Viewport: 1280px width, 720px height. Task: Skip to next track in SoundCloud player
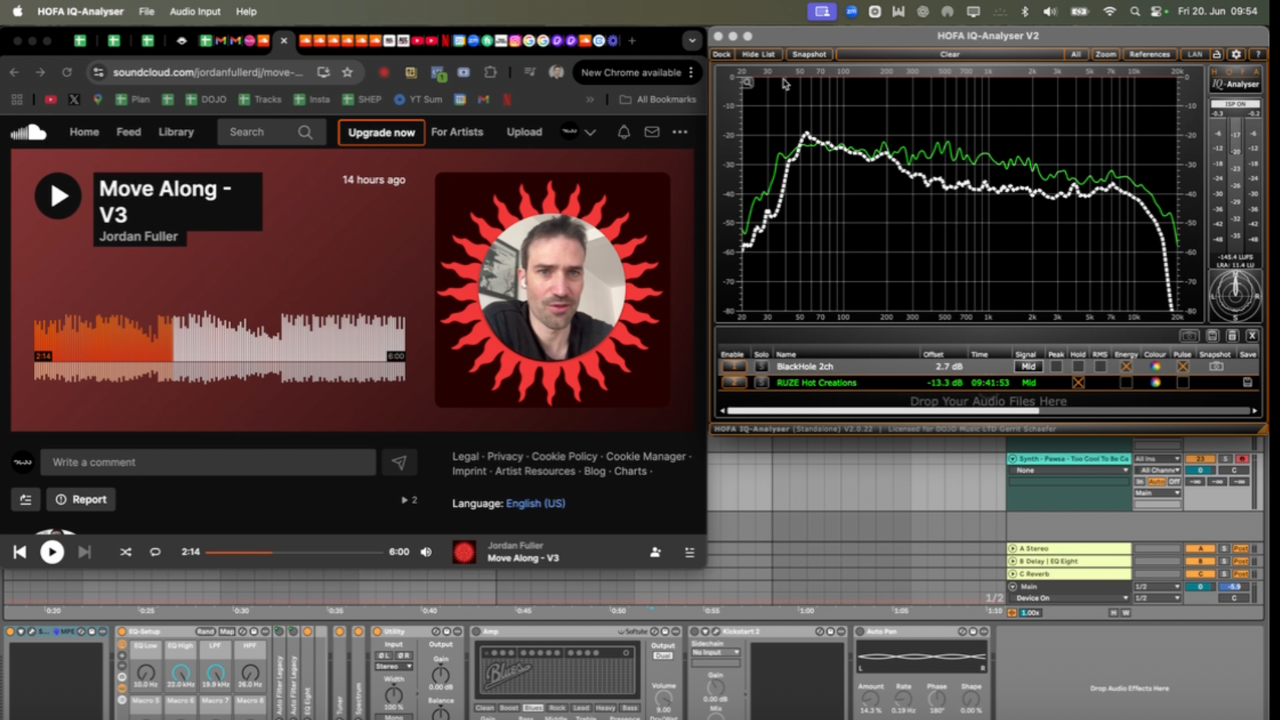(x=85, y=552)
